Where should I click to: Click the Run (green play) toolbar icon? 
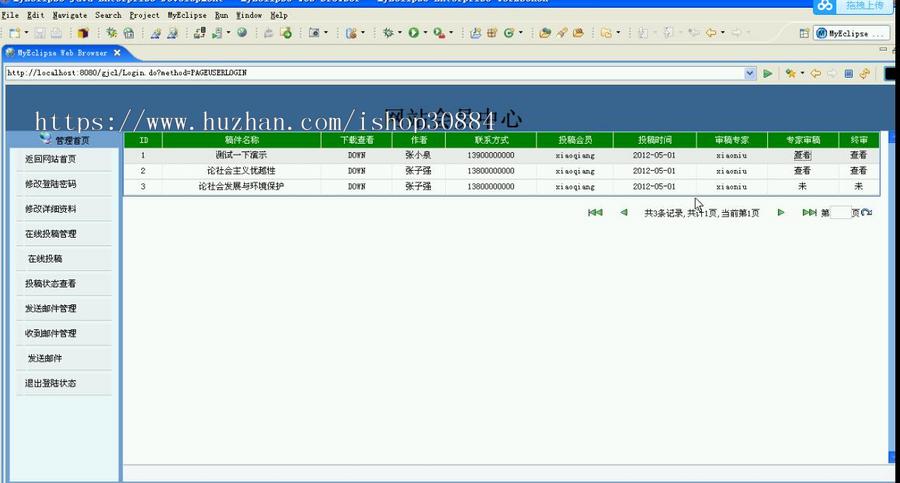[x=413, y=33]
